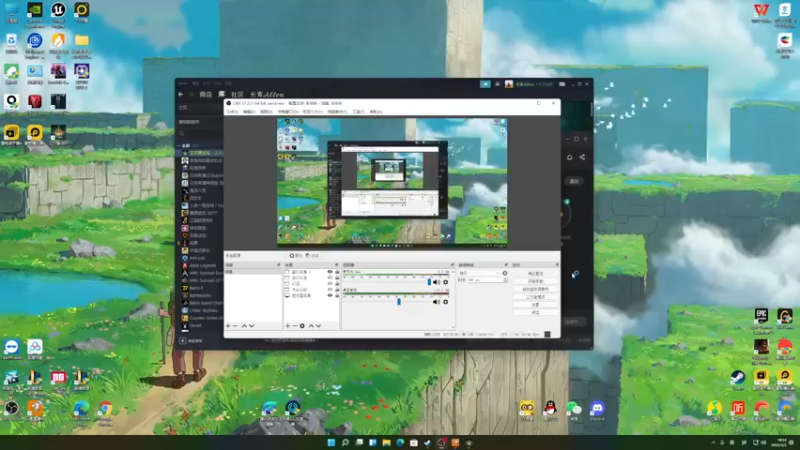Viewport: 800px width, 450px height.
Task: Open the 文件(F) menu in OBS
Action: pyautogui.click(x=232, y=112)
